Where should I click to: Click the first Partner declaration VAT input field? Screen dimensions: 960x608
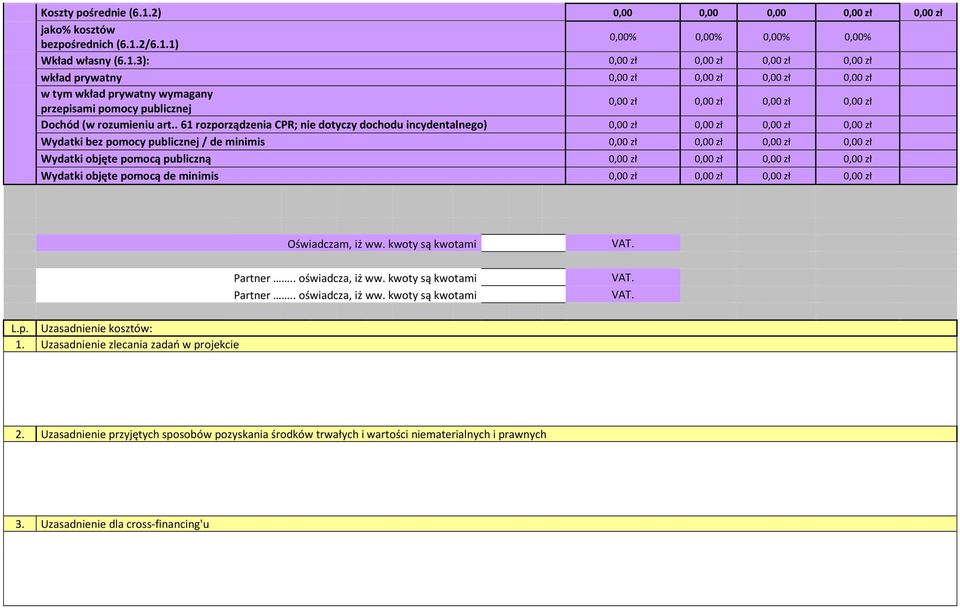(523, 277)
